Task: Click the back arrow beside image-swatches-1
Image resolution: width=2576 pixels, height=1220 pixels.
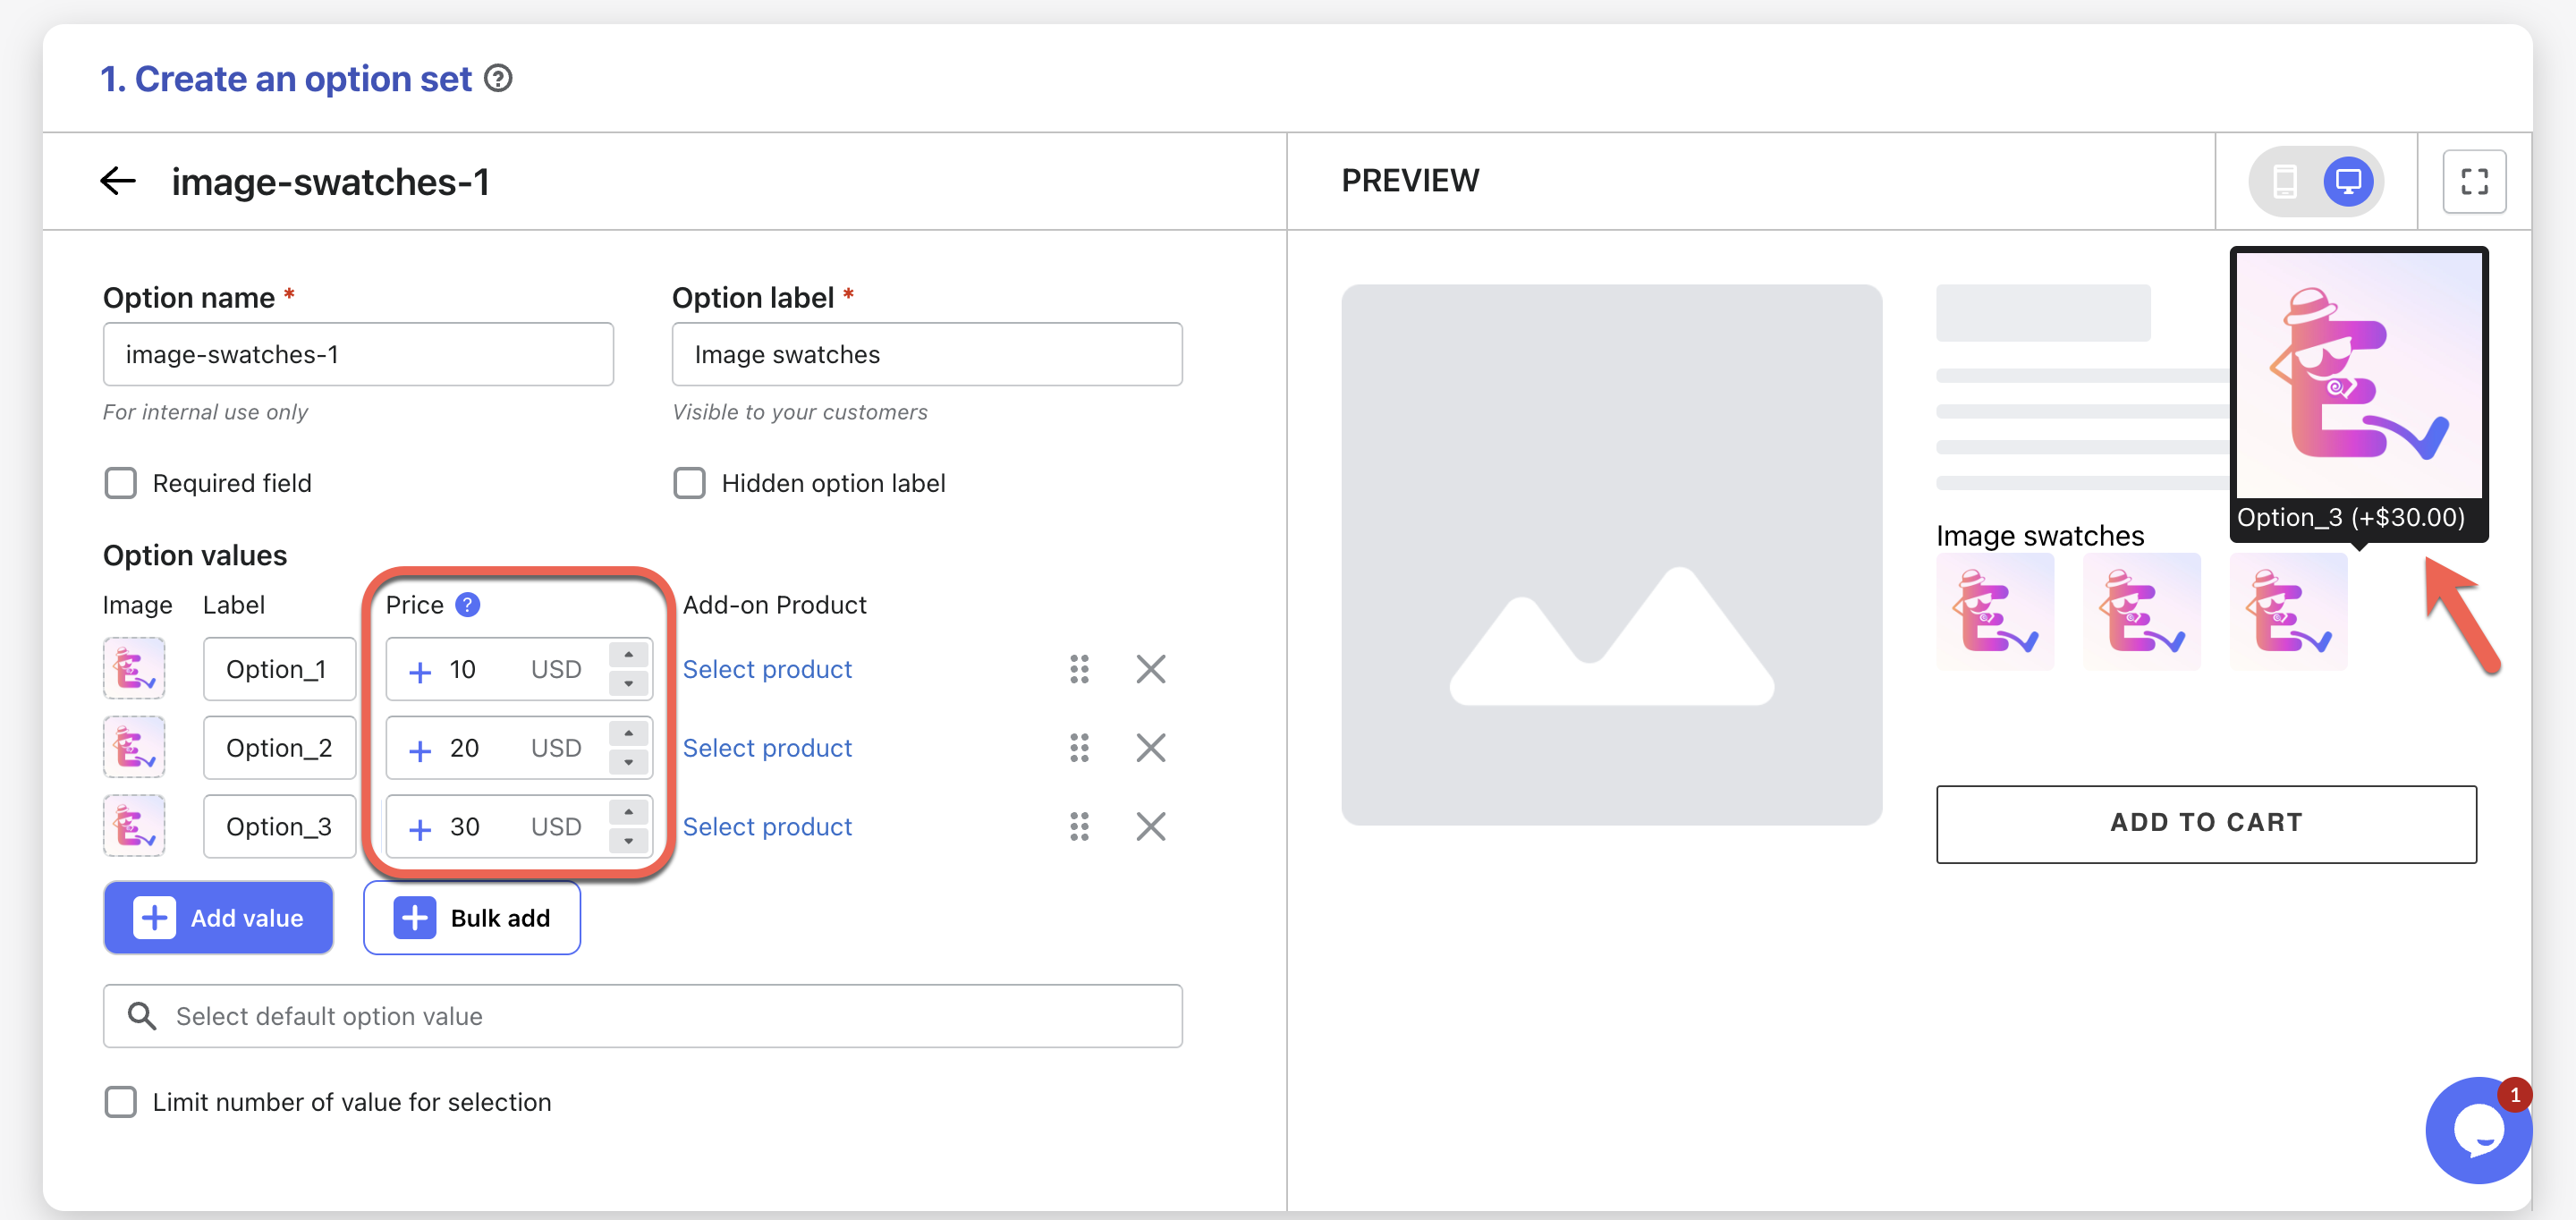Action: [x=118, y=181]
